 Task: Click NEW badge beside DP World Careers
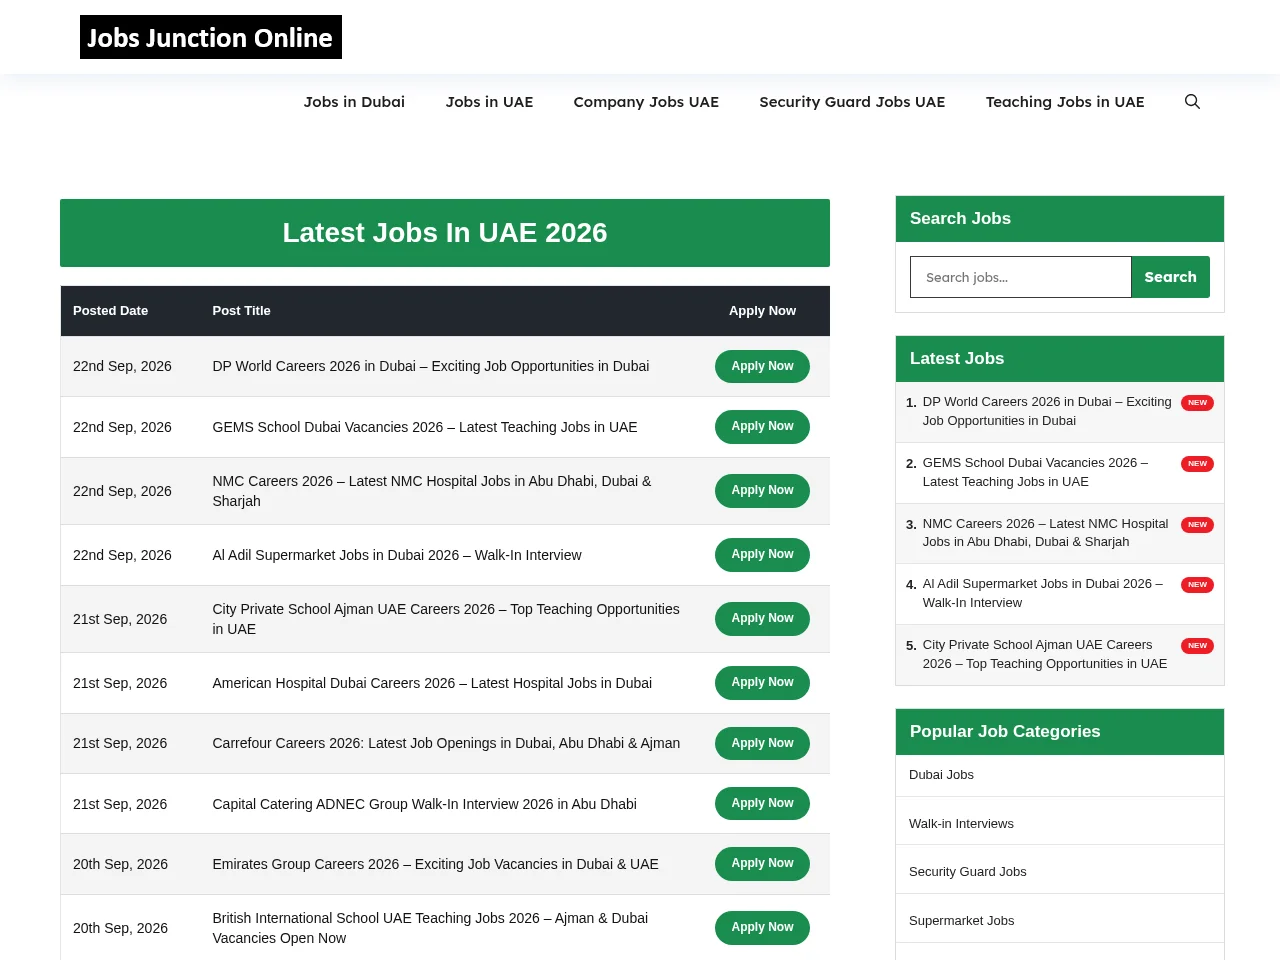tap(1197, 403)
